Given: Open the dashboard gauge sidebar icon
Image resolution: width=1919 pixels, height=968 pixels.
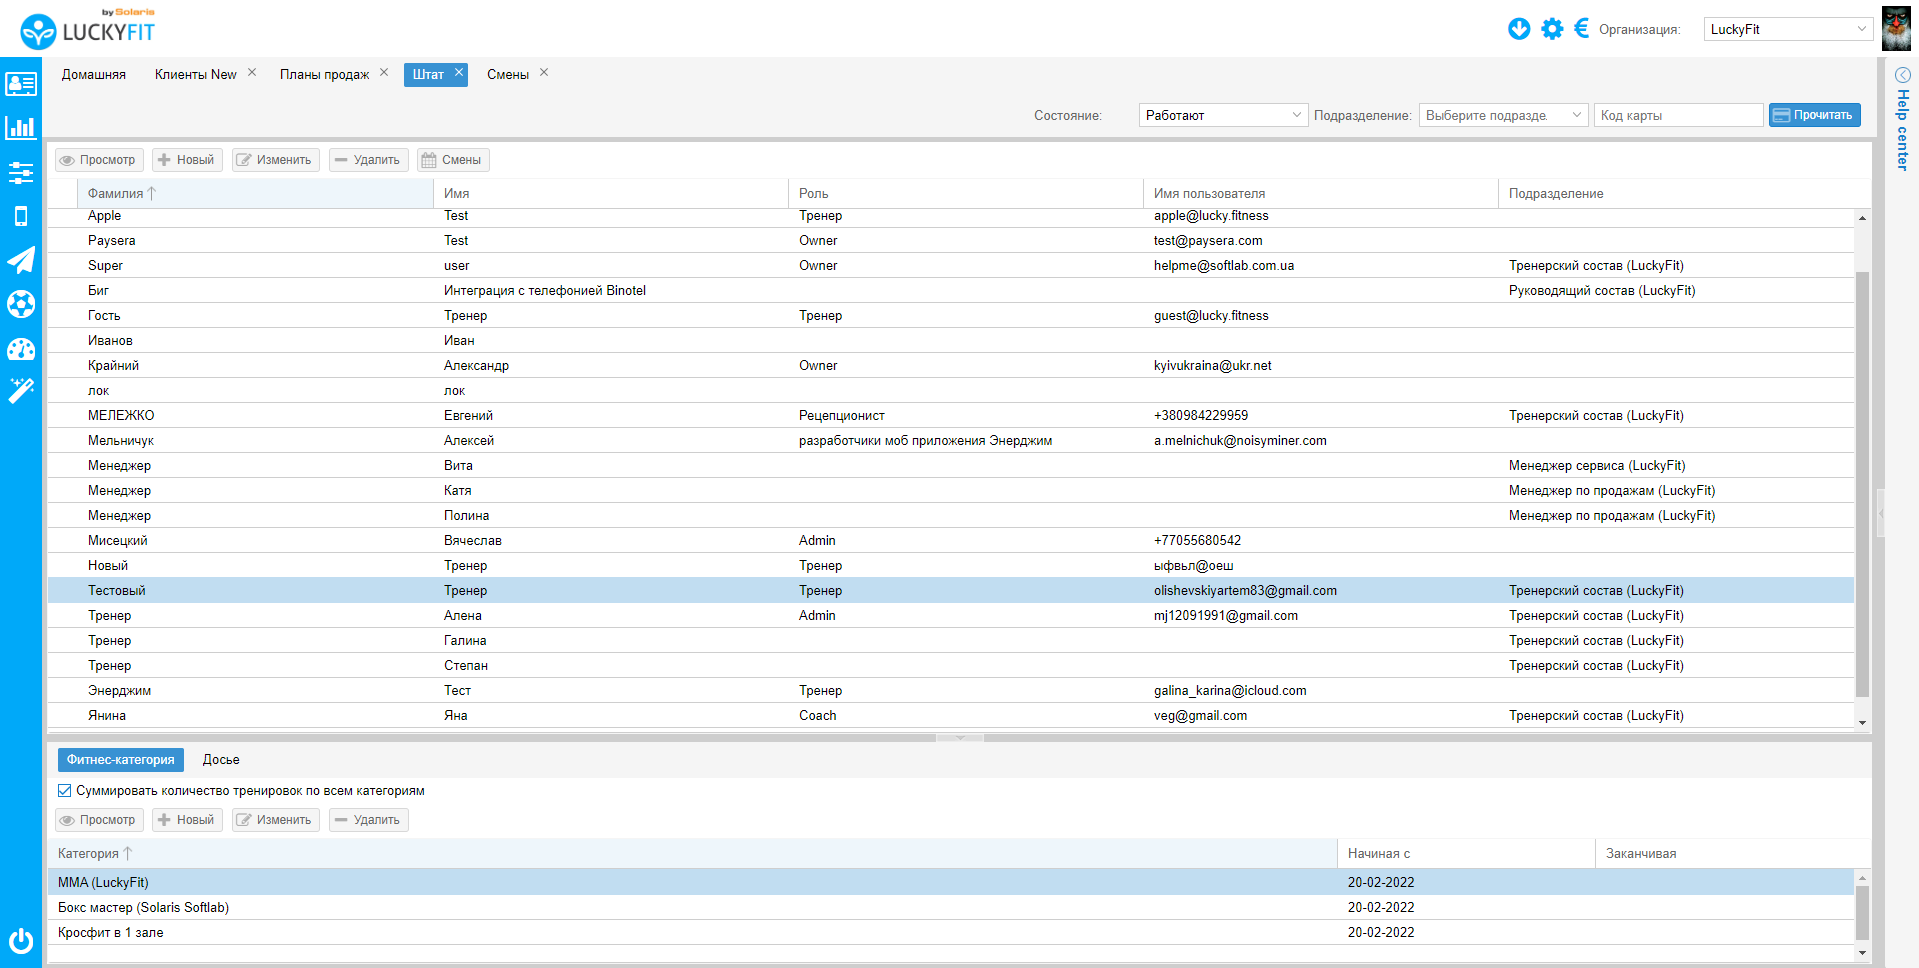Looking at the screenshot, I should point(21,348).
